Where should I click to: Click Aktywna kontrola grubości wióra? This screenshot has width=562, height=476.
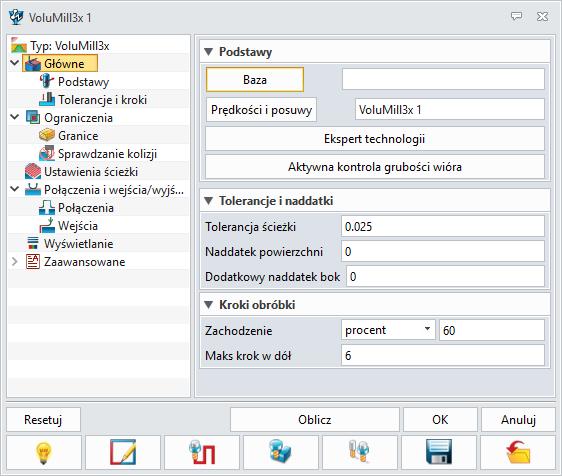pos(375,167)
